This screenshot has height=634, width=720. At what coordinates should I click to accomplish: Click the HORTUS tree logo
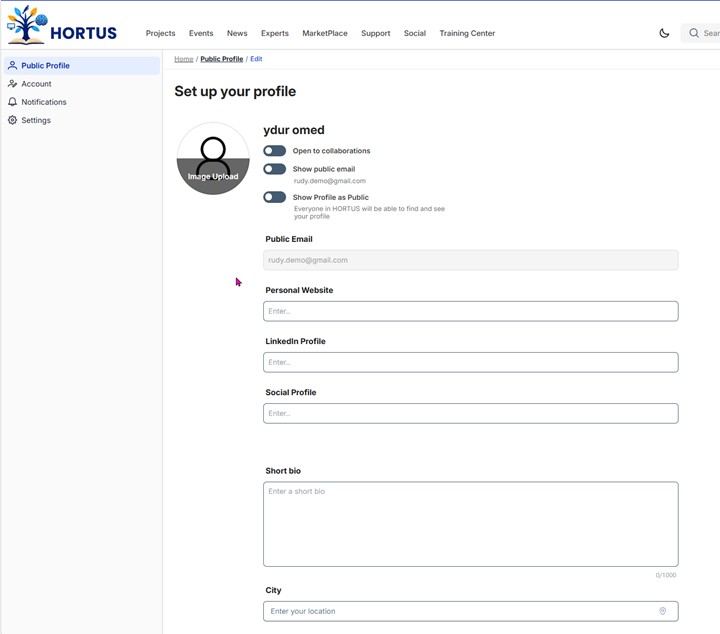tap(28, 25)
